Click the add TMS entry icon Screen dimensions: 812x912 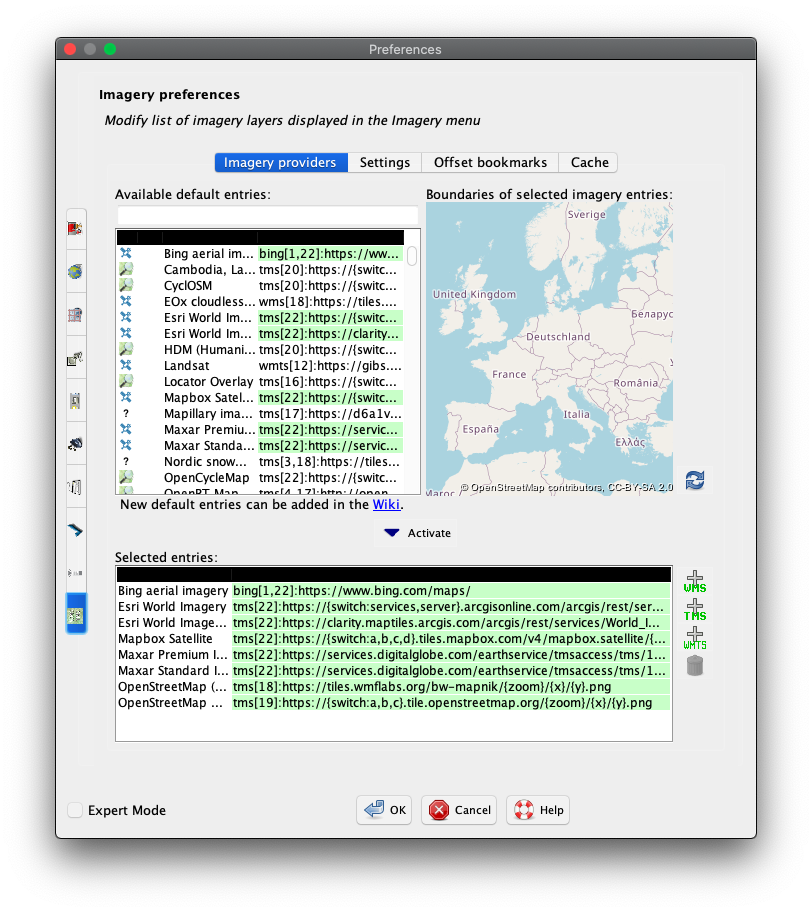coord(694,609)
